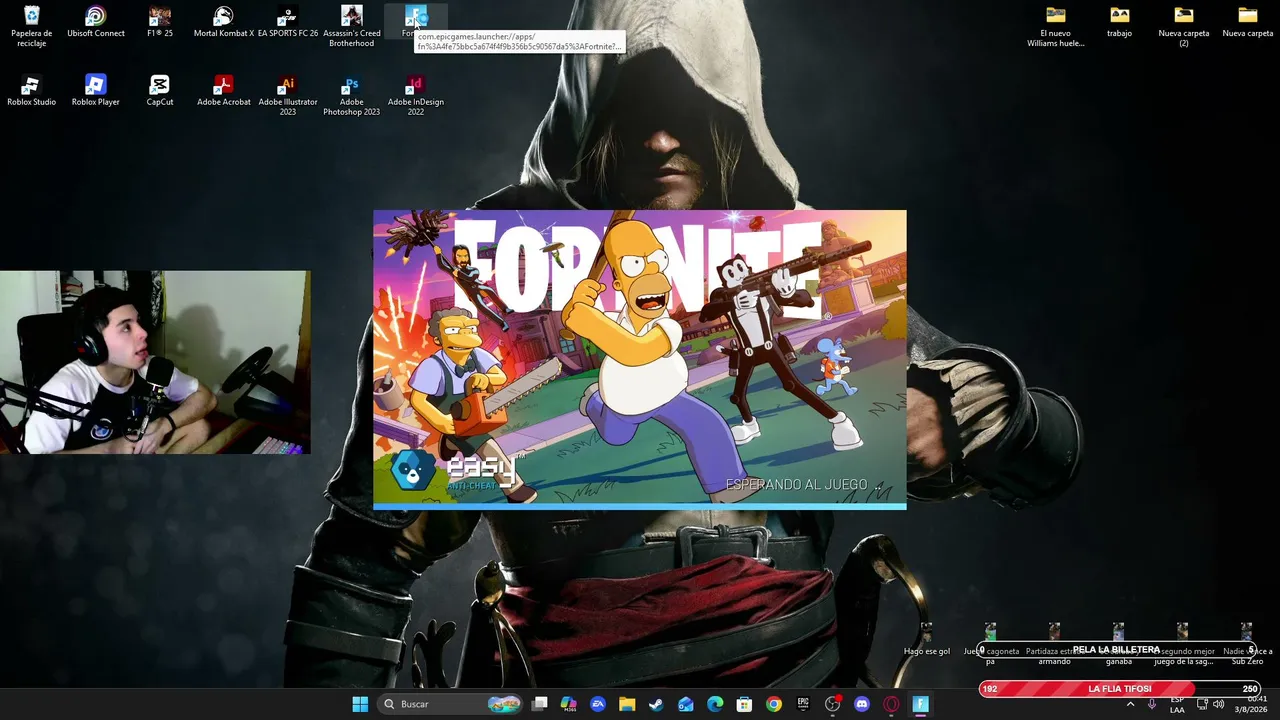Viewport: 1280px width, 720px height.
Task: Select the Roblox Player desktop icon
Action: coord(96,91)
